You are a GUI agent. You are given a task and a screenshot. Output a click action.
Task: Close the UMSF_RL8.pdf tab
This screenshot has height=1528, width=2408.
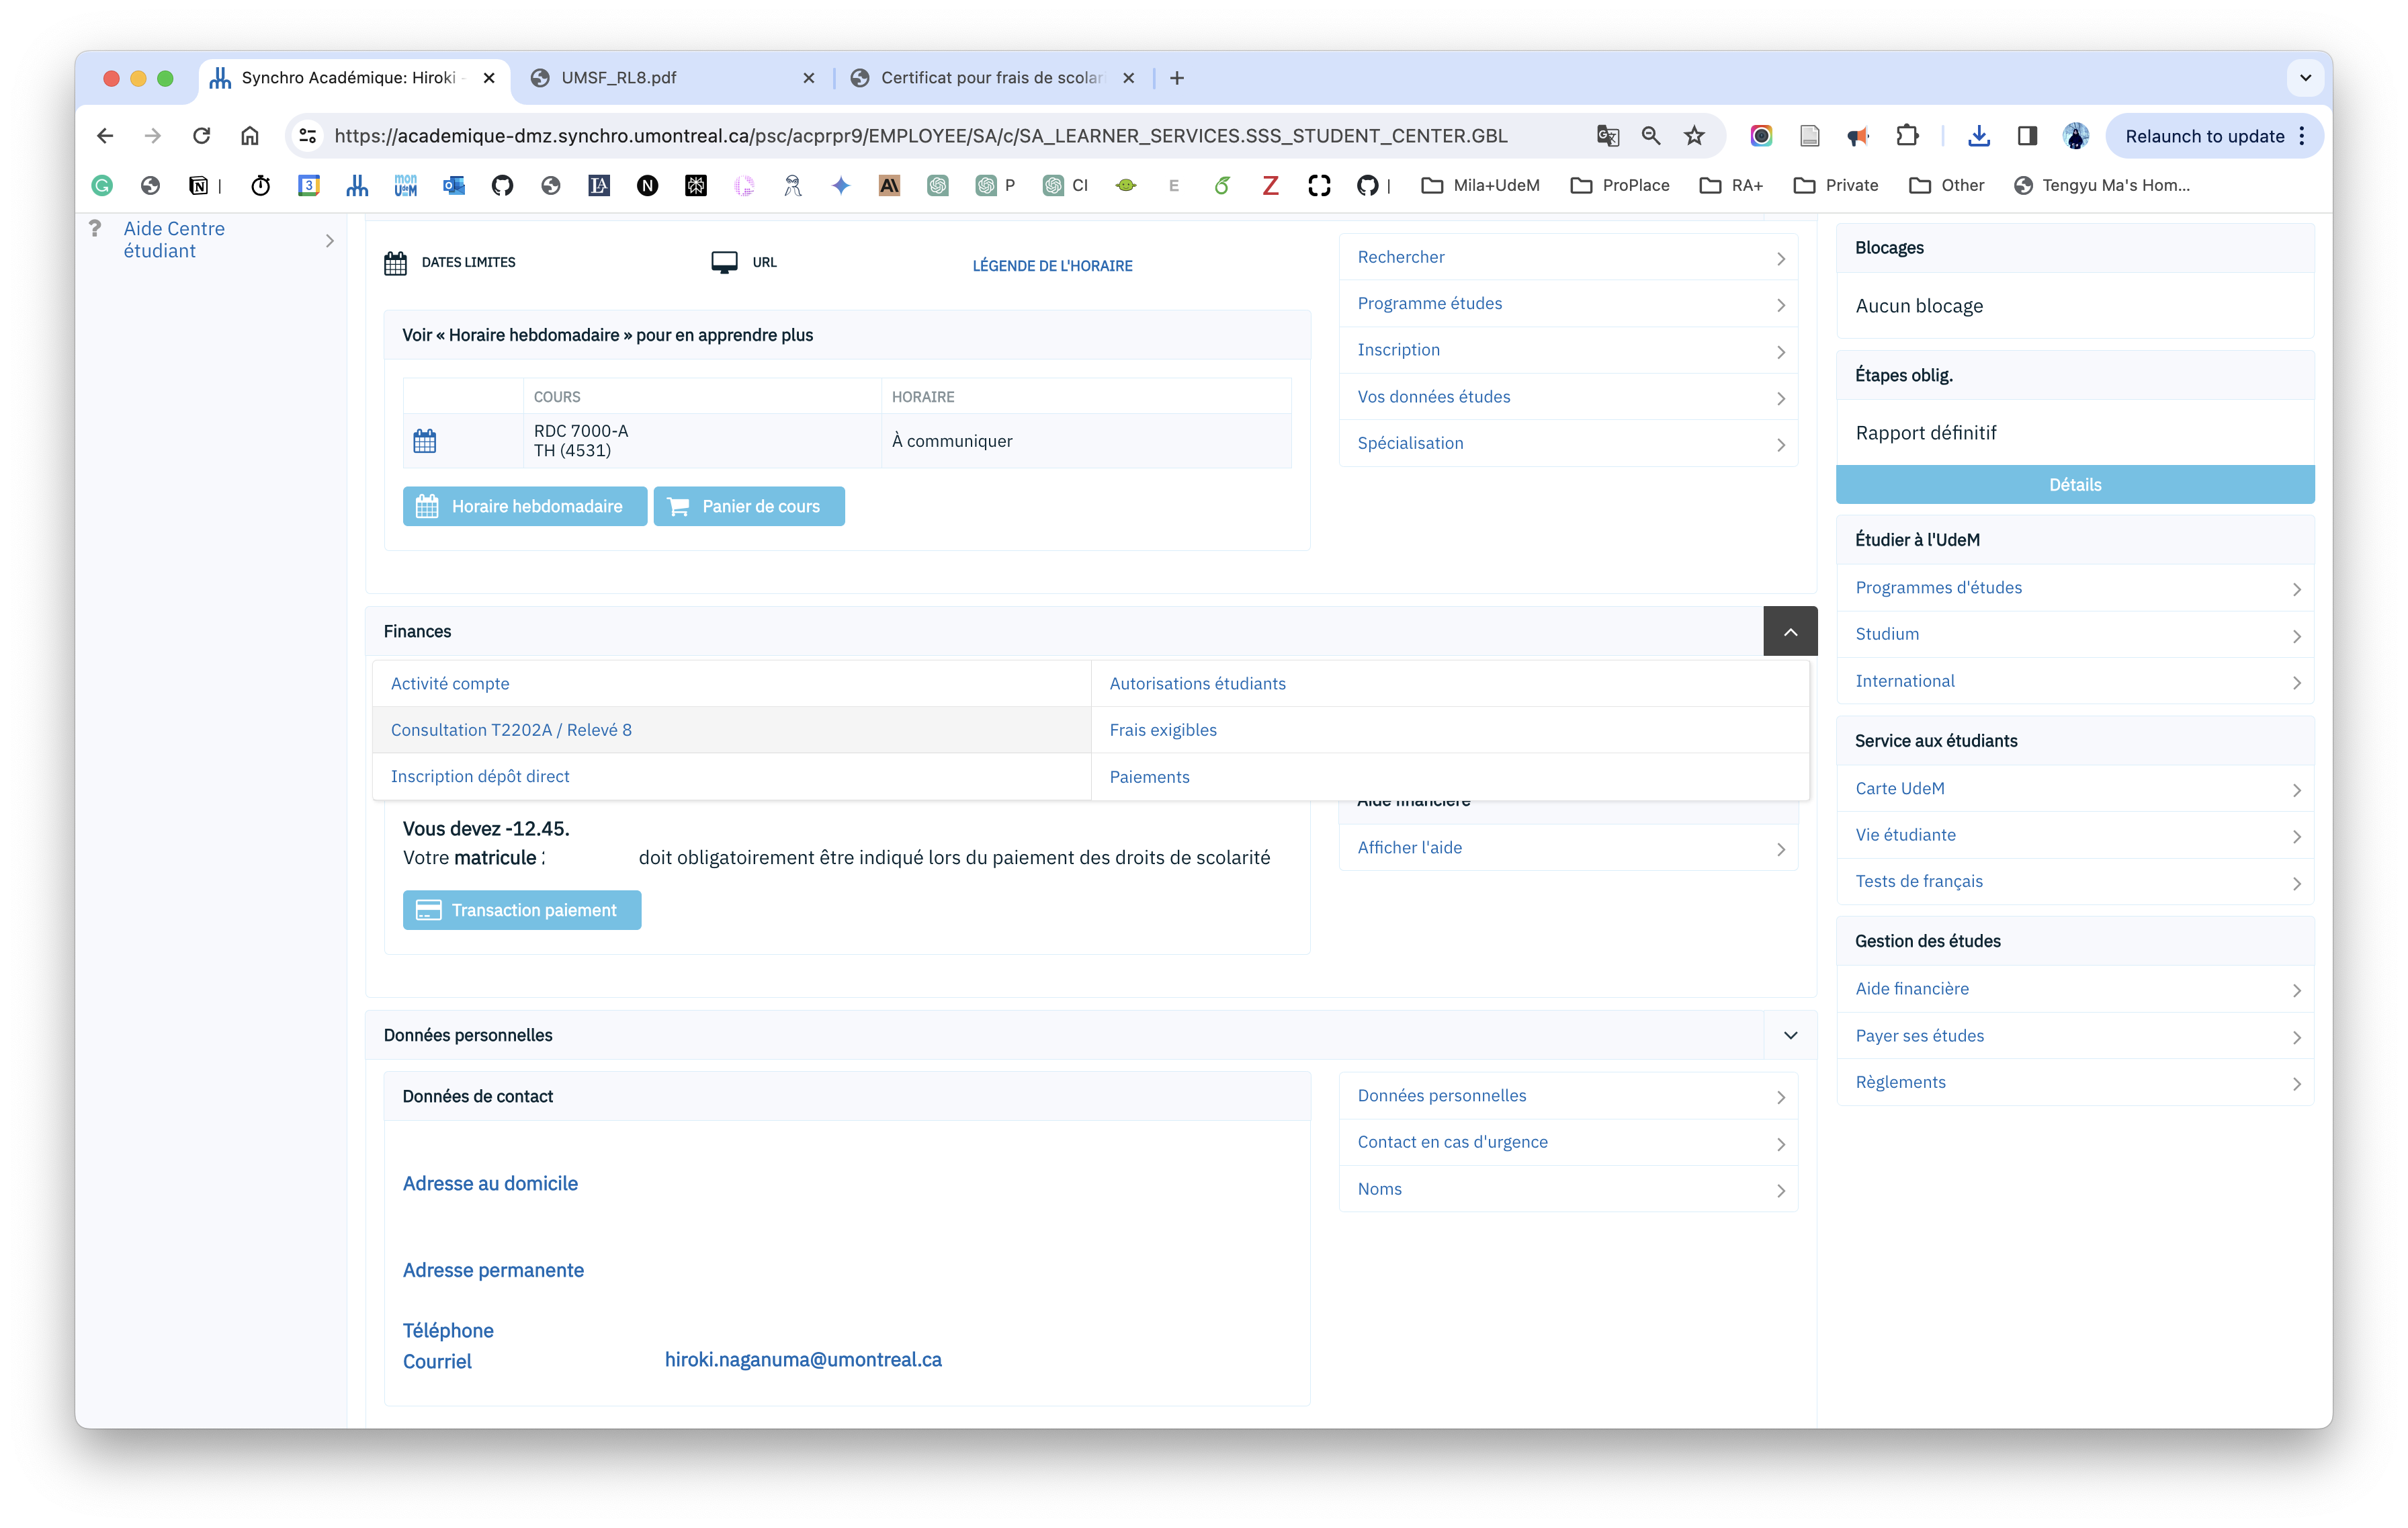pyautogui.click(x=809, y=78)
